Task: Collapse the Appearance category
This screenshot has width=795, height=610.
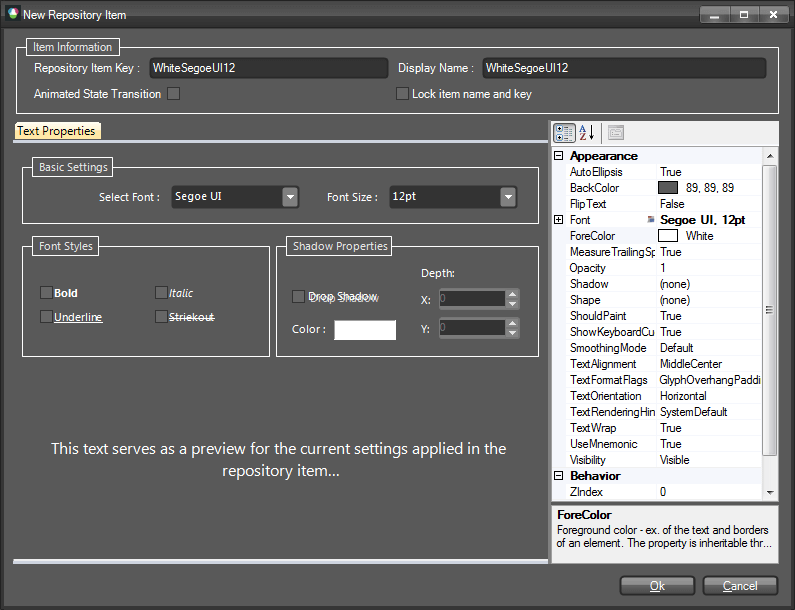Action: tap(559, 156)
